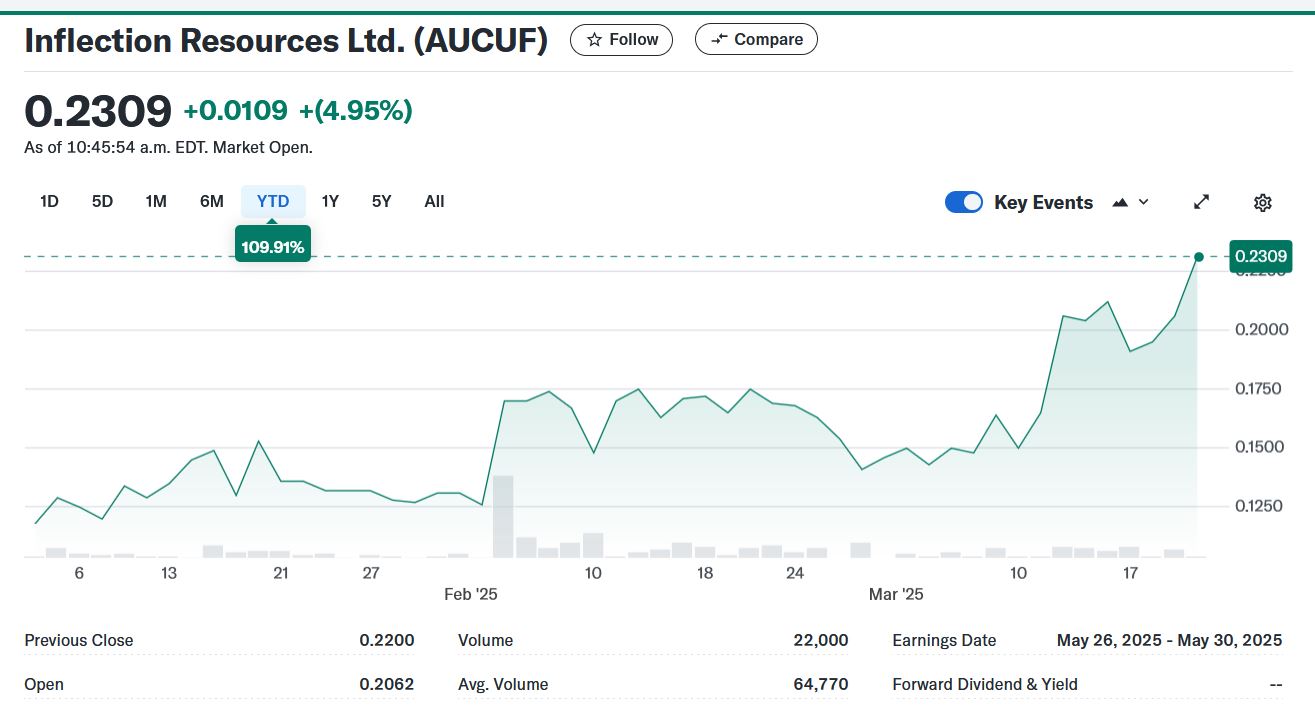Viewport: 1315px width, 714px height.
Task: Select the 1D time range
Action: click(x=49, y=201)
